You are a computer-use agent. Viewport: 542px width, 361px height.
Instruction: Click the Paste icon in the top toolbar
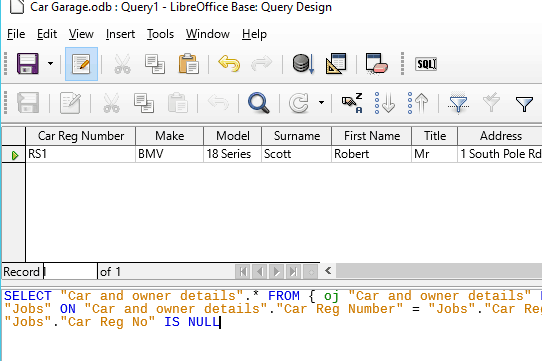click(188, 64)
